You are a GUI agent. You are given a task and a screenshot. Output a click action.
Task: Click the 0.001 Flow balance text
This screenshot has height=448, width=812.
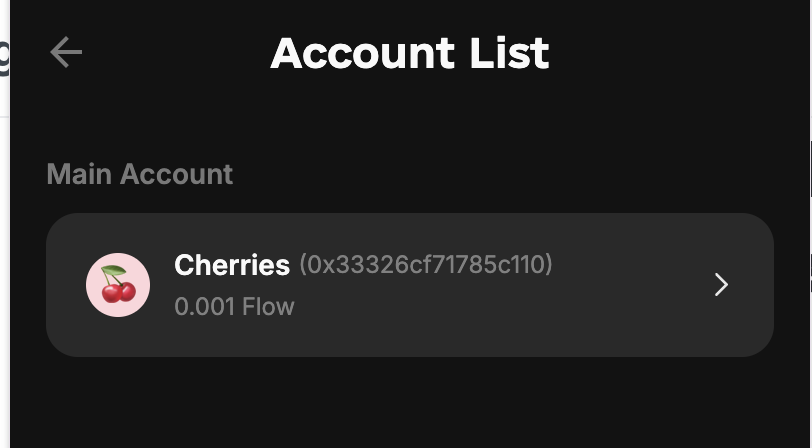coord(234,307)
